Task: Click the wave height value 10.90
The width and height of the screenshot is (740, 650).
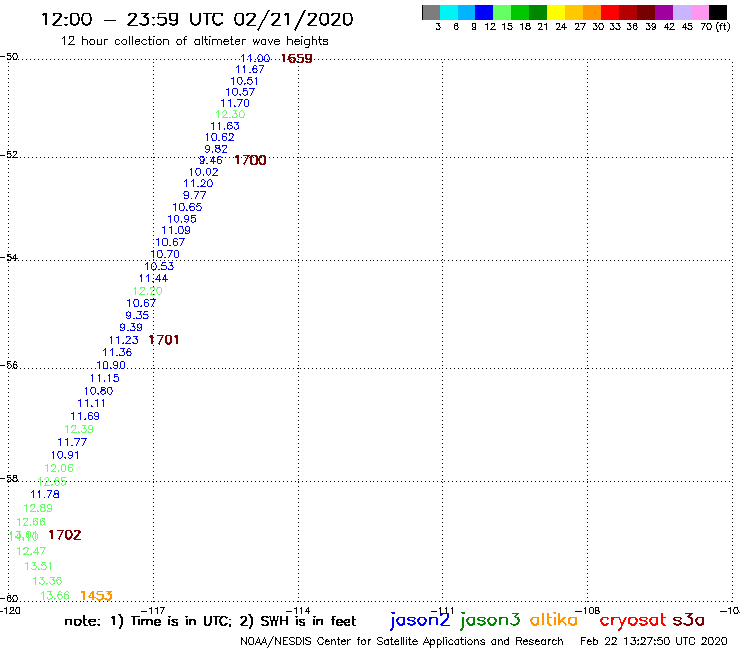Action: coord(111,365)
